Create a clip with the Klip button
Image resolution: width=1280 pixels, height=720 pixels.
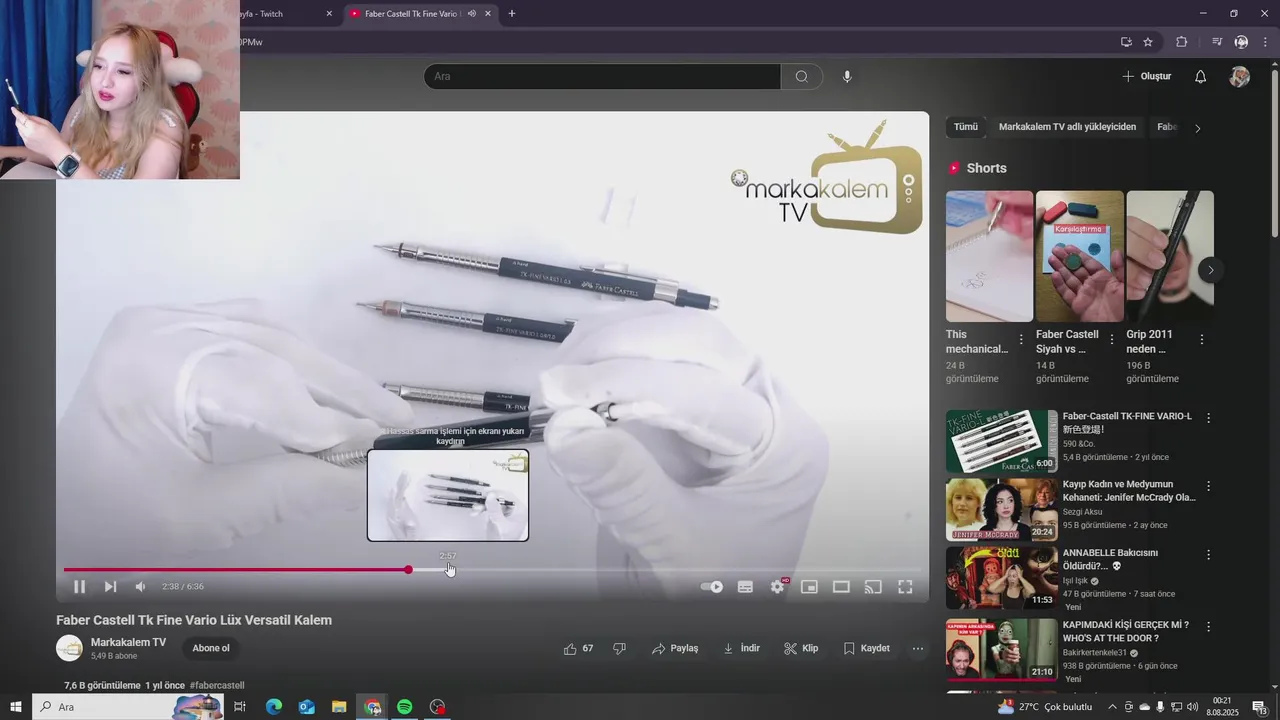tap(801, 648)
